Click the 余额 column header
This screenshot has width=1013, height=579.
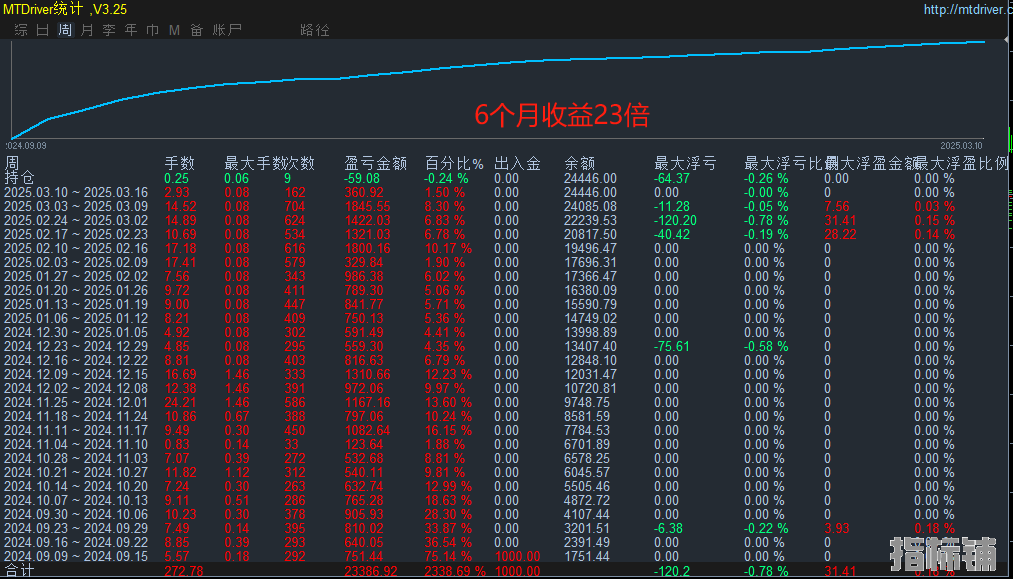[x=580, y=163]
